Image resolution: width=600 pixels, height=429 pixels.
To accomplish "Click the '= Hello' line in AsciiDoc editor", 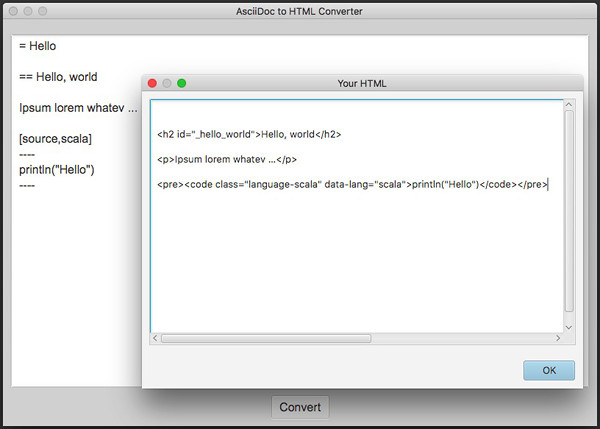I will click(38, 46).
